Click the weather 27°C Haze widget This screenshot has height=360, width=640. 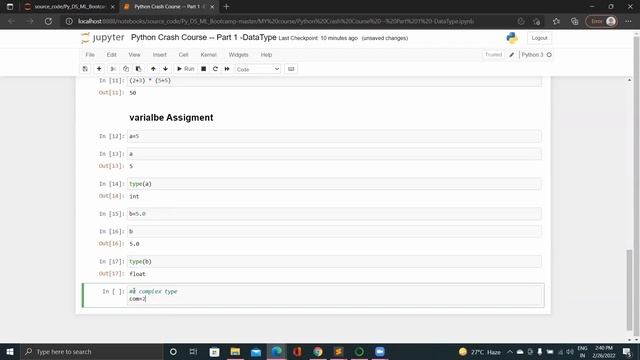[480, 351]
